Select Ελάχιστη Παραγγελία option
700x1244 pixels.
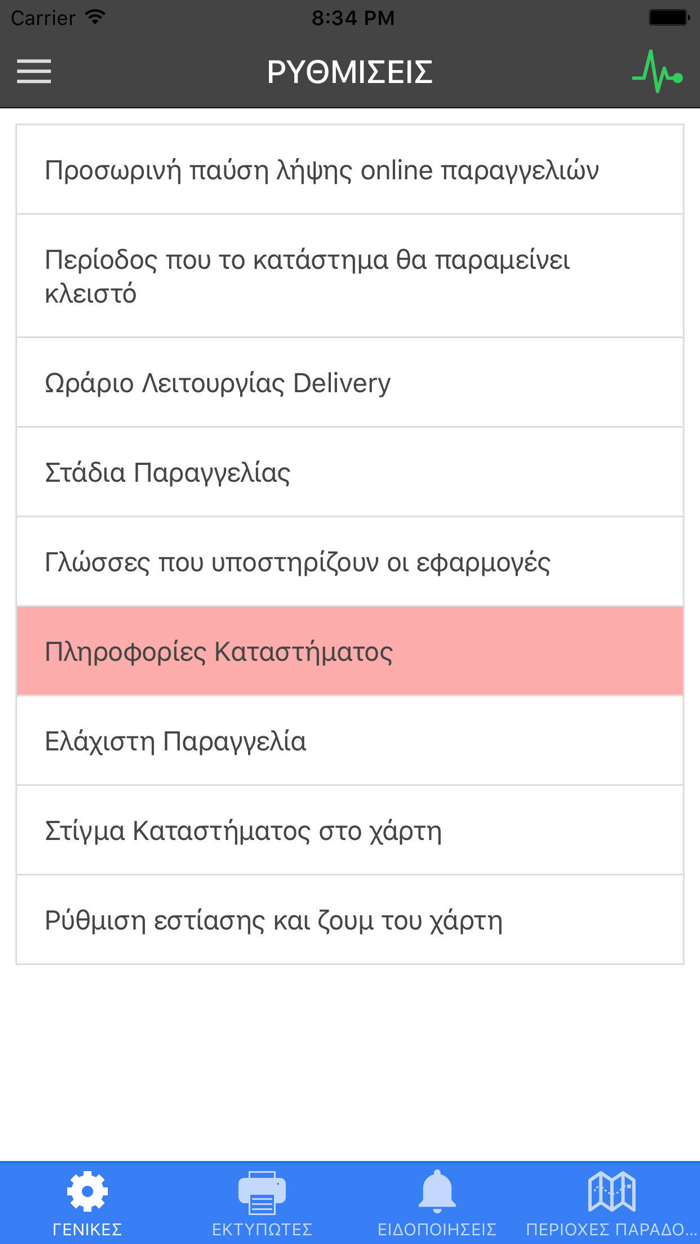350,741
